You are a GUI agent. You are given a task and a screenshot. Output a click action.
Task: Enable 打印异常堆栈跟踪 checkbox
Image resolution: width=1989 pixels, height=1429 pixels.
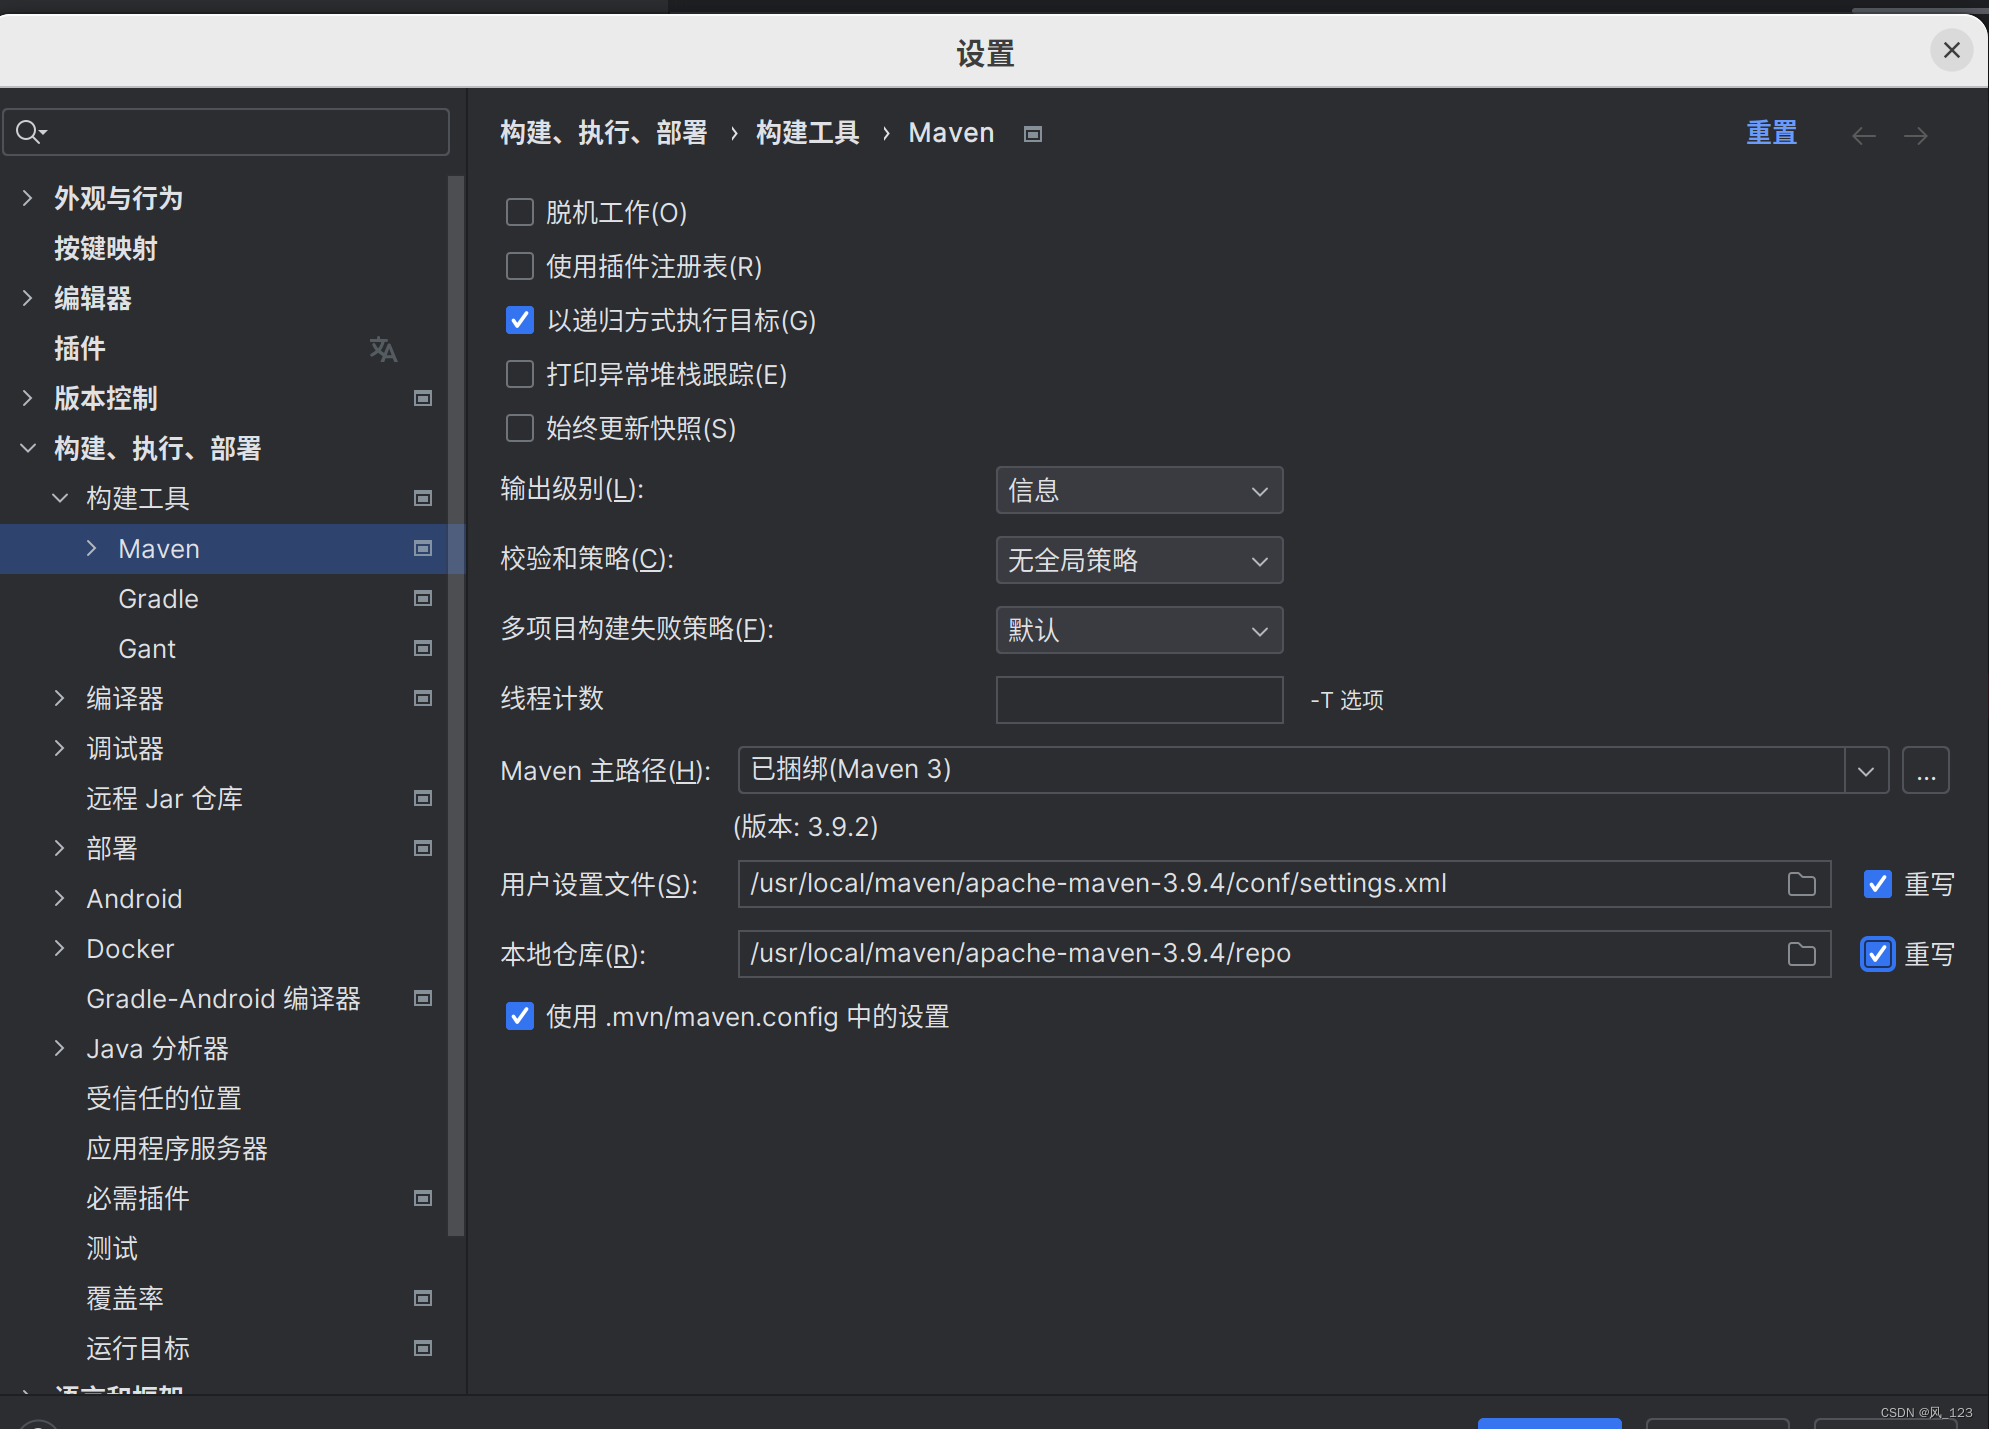[520, 374]
